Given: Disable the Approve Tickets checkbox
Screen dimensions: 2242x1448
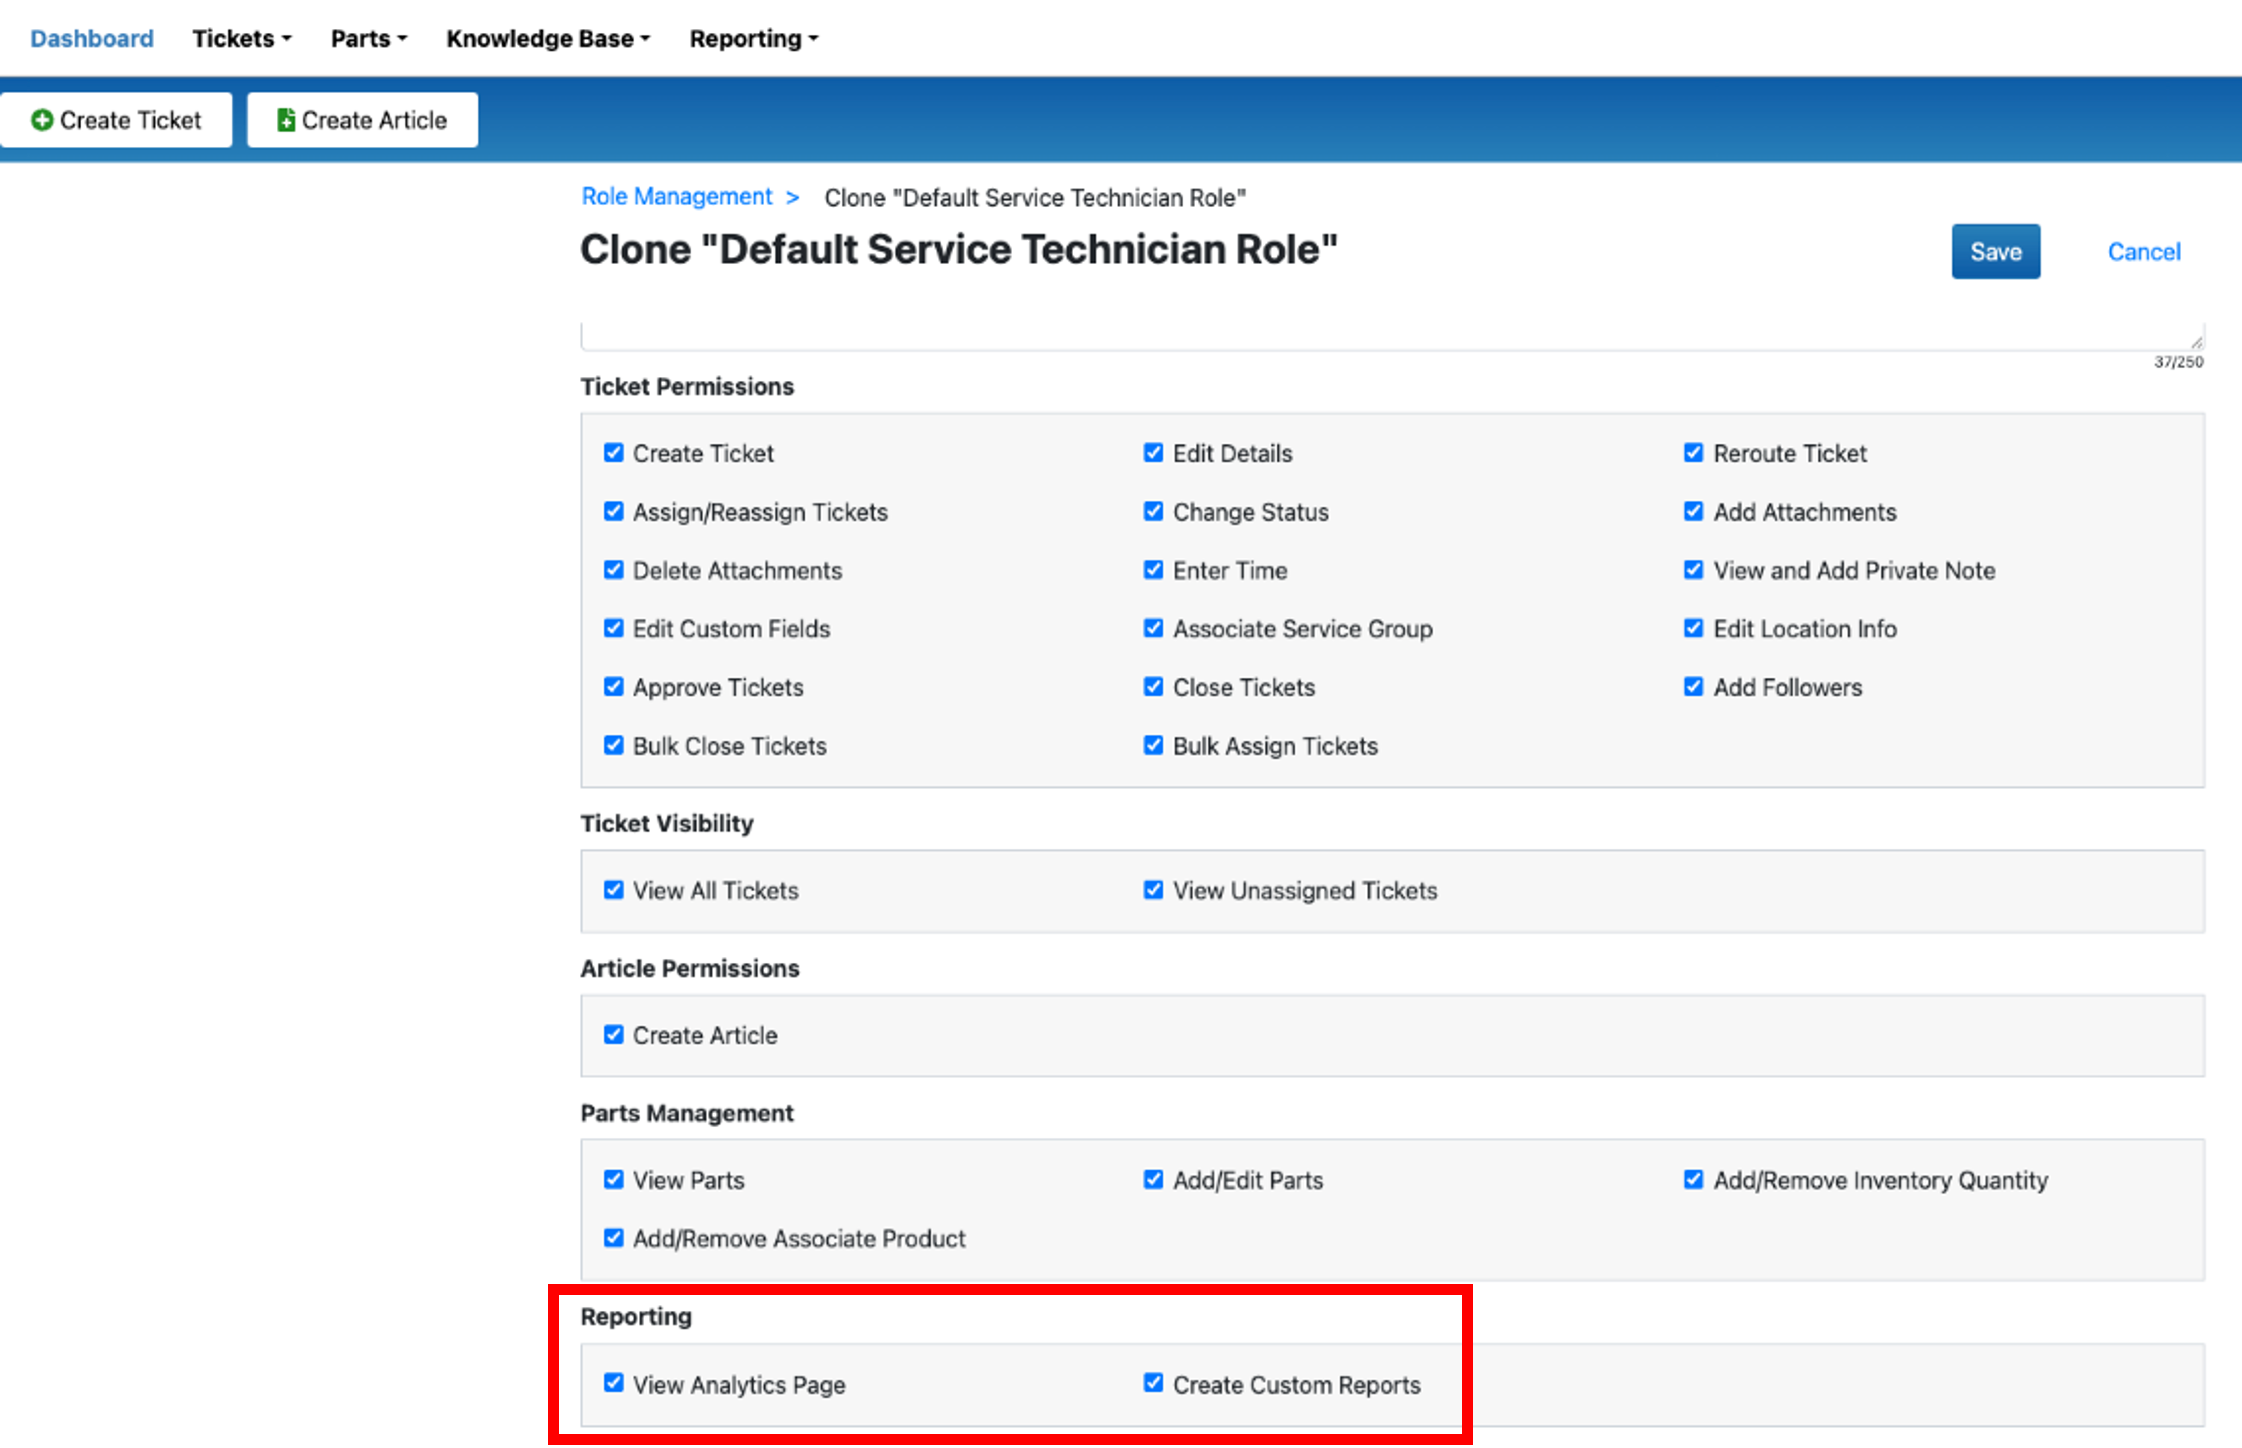Looking at the screenshot, I should tap(614, 687).
